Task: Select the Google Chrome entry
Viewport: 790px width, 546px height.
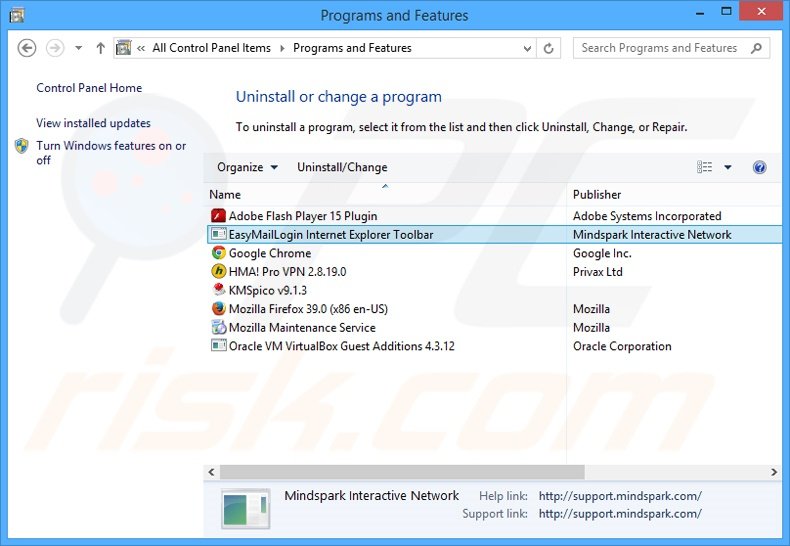Action: click(x=270, y=253)
